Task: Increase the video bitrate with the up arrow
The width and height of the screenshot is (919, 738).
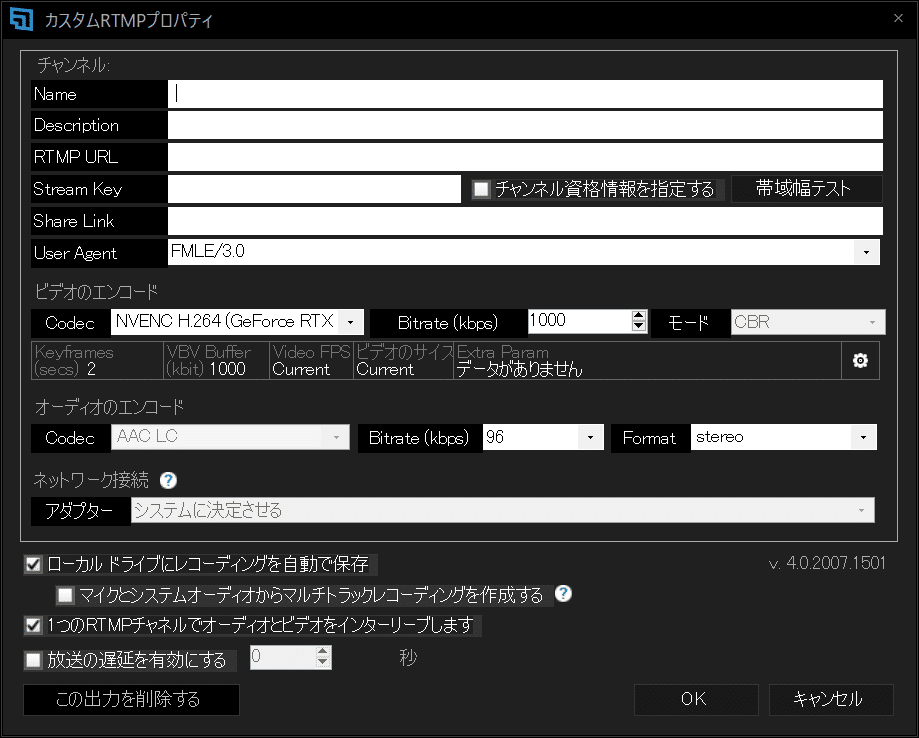Action: [639, 316]
